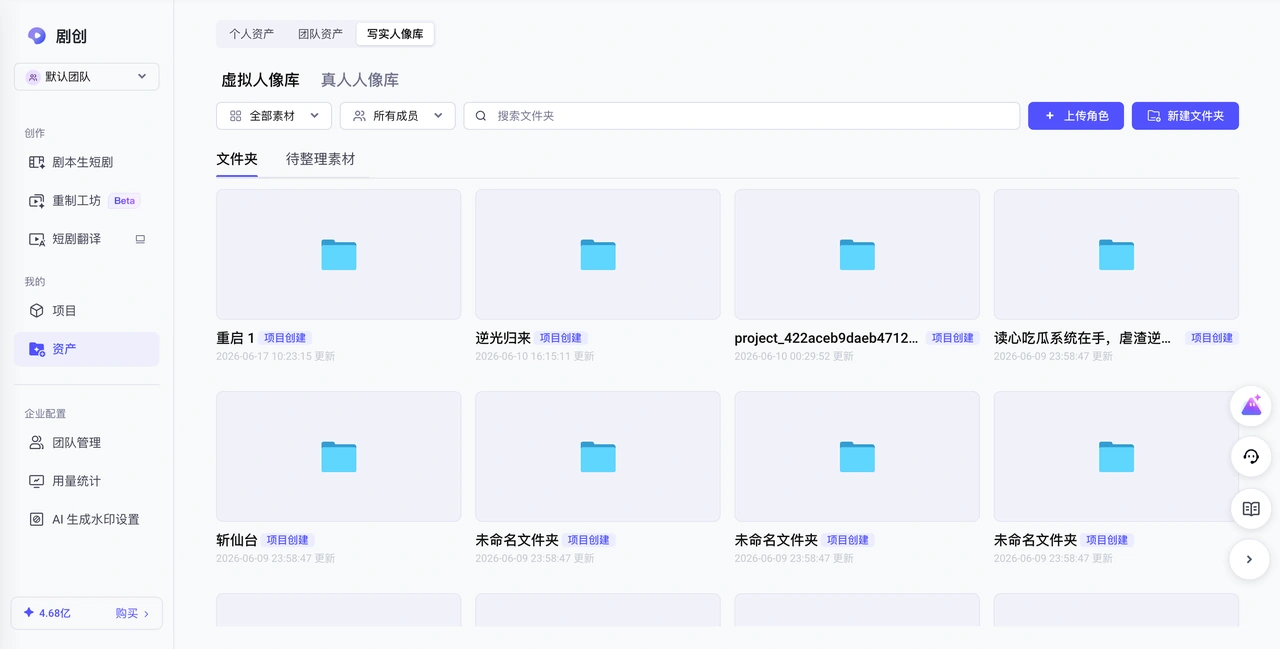Click the 资产 folder icon in the sidebar
The image size is (1280, 649).
[37, 349]
